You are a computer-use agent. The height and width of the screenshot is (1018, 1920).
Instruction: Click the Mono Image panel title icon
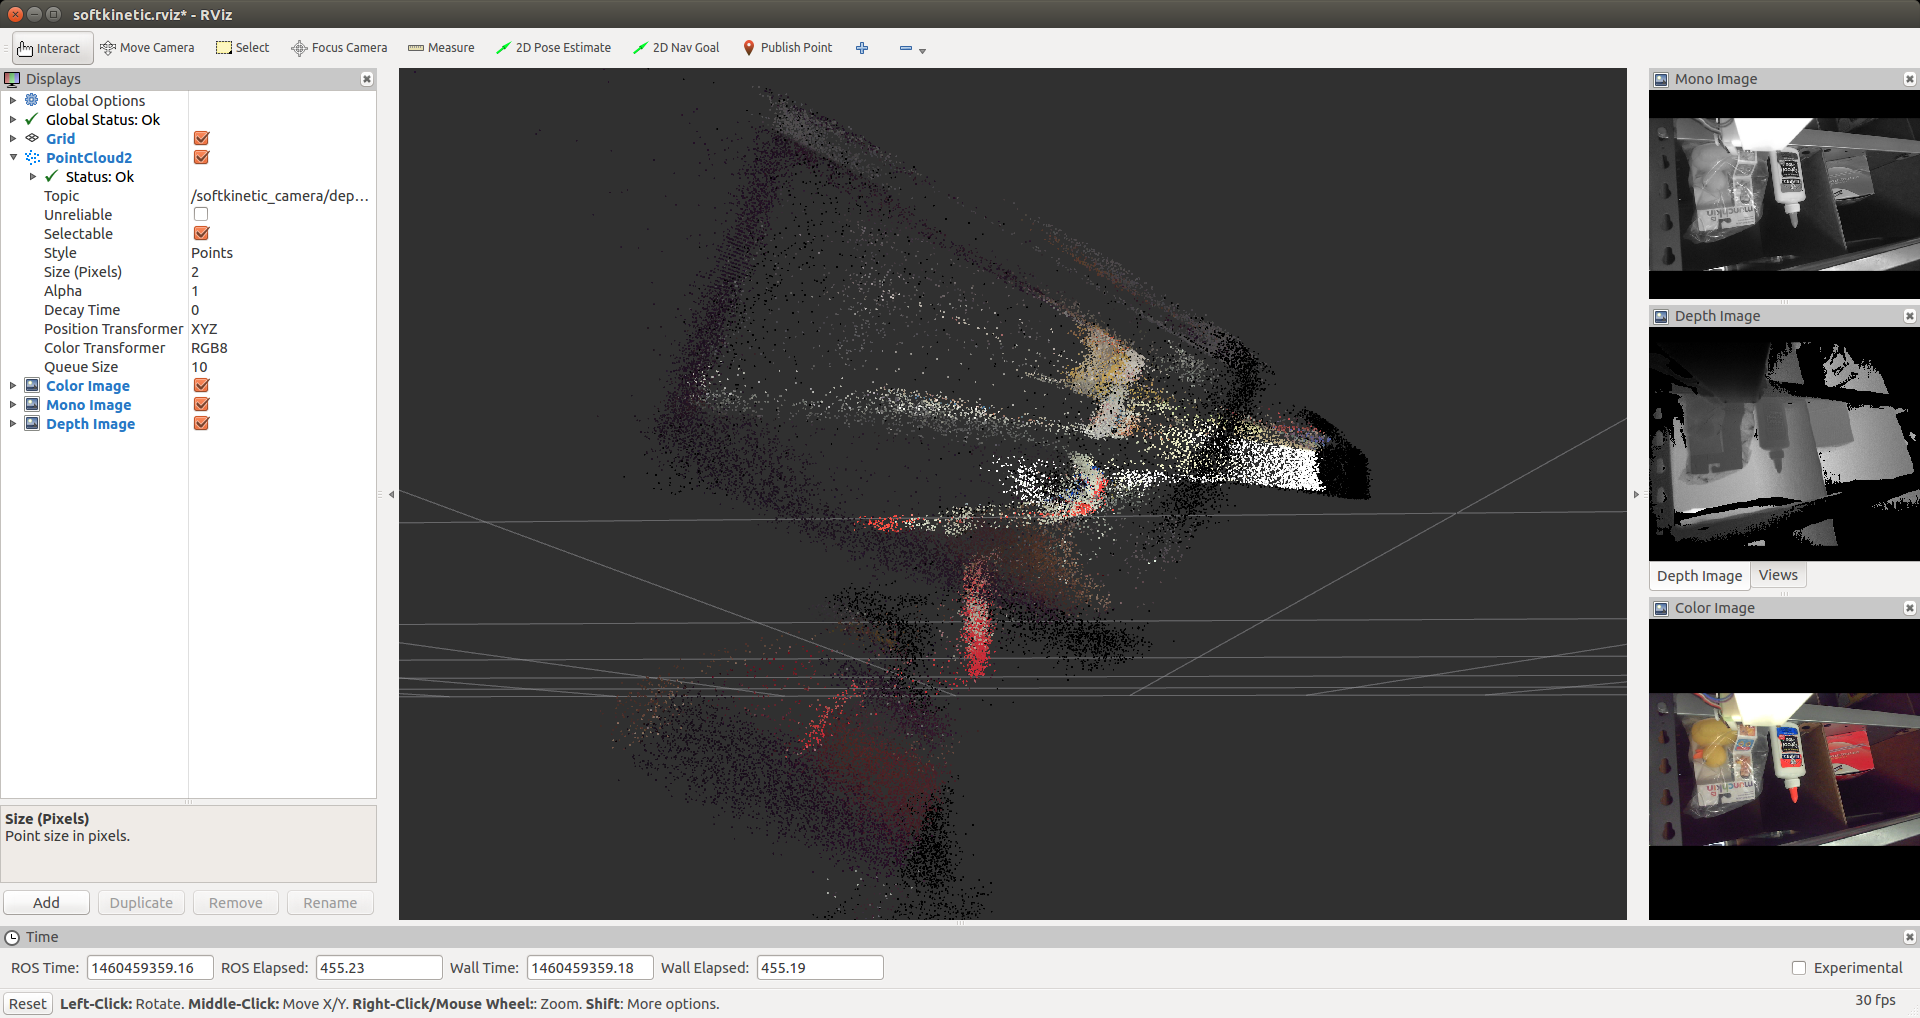1661,79
